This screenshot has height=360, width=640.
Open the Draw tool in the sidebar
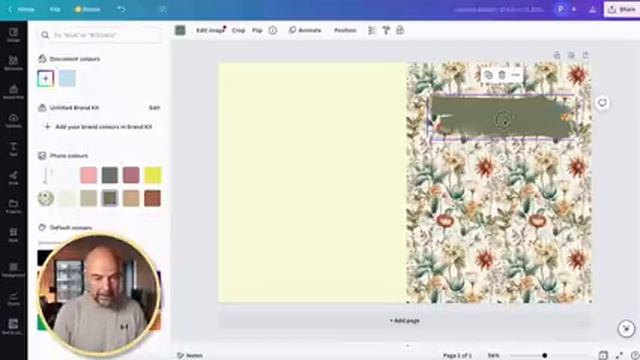pyautogui.click(x=13, y=178)
